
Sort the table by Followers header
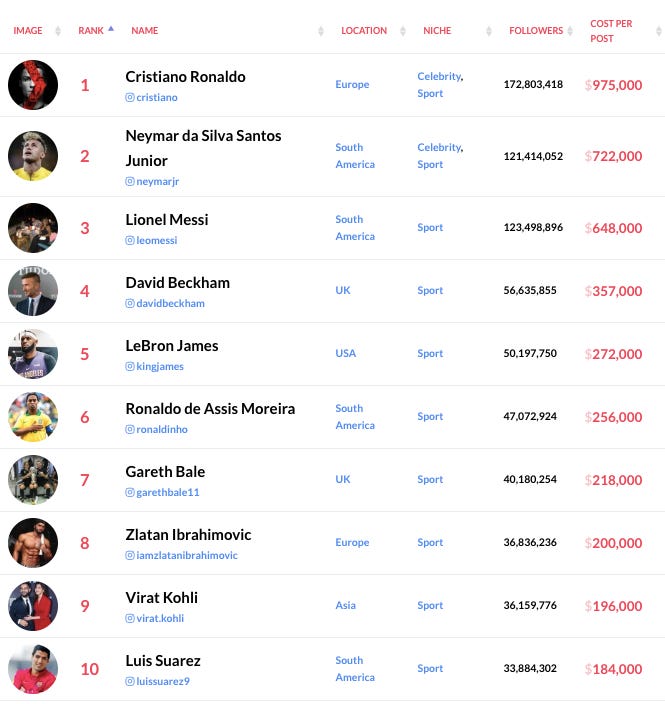tap(536, 31)
